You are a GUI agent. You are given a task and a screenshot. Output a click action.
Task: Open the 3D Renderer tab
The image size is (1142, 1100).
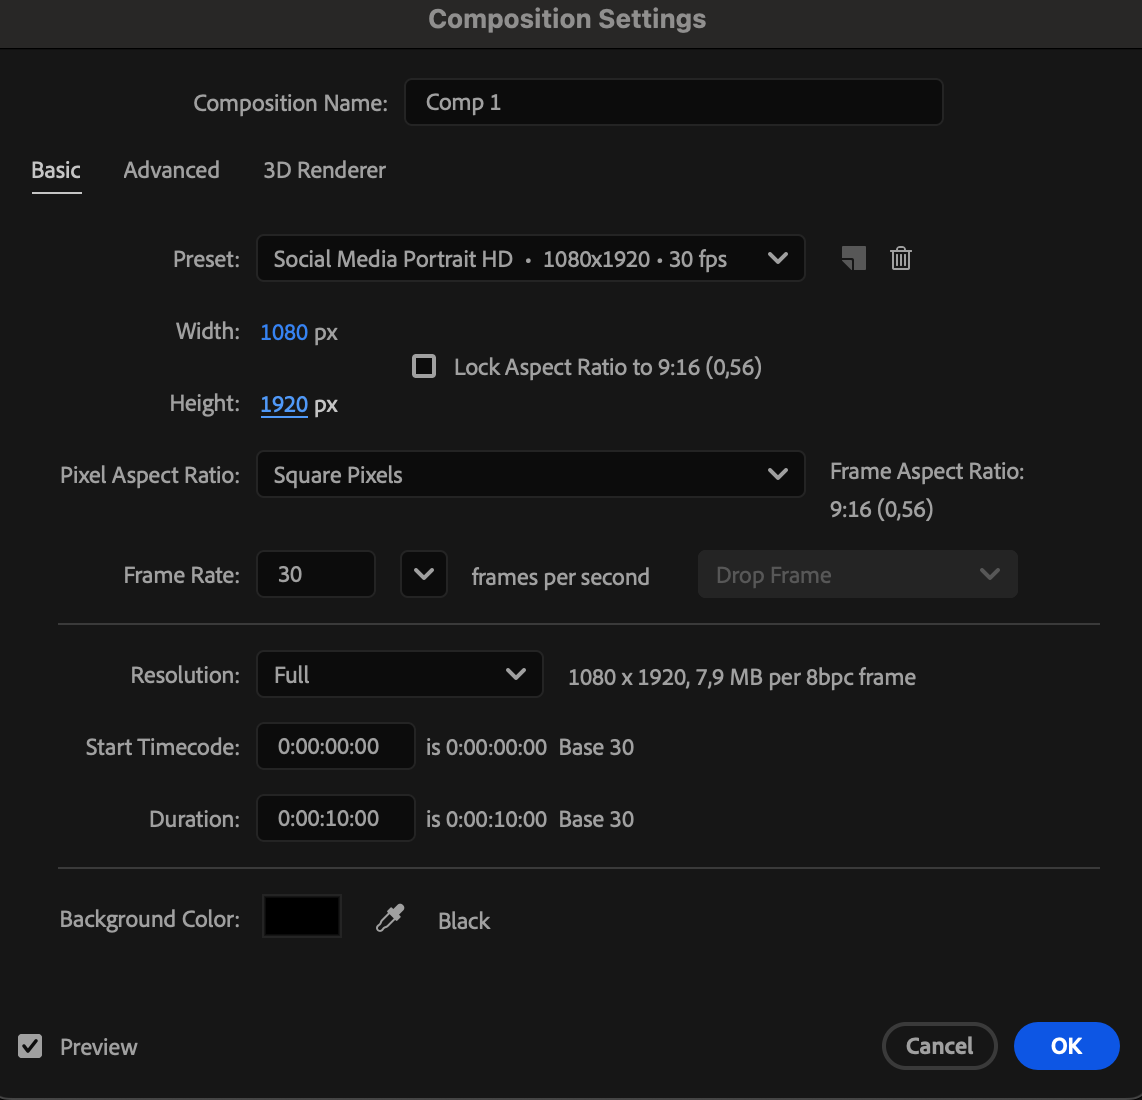pyautogui.click(x=324, y=170)
